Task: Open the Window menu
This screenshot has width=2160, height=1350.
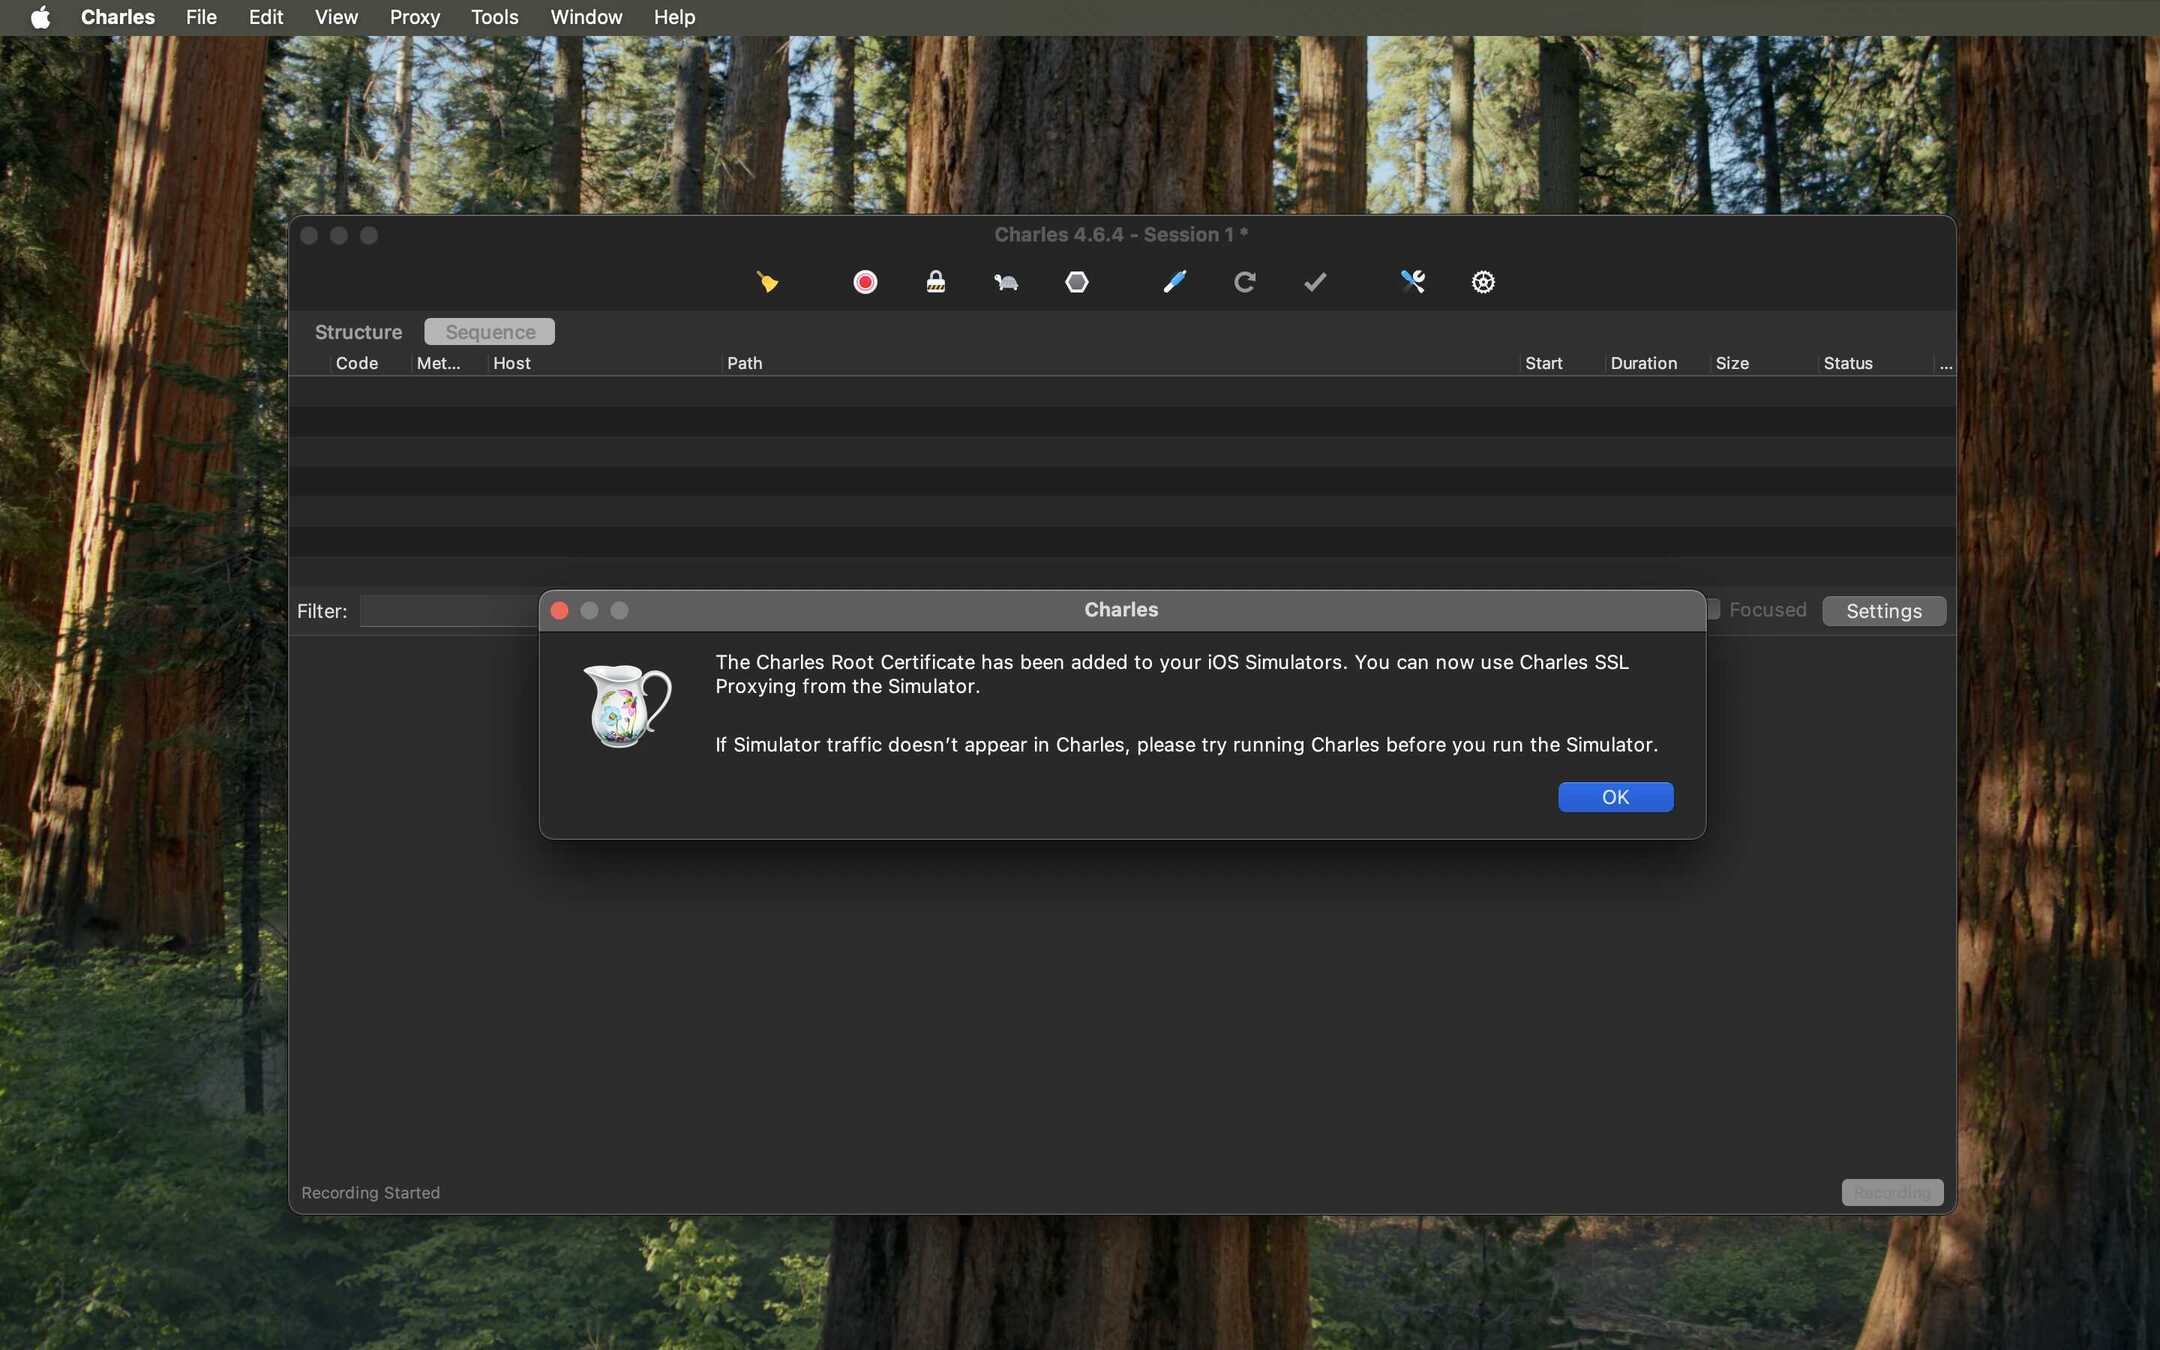Action: (x=586, y=17)
